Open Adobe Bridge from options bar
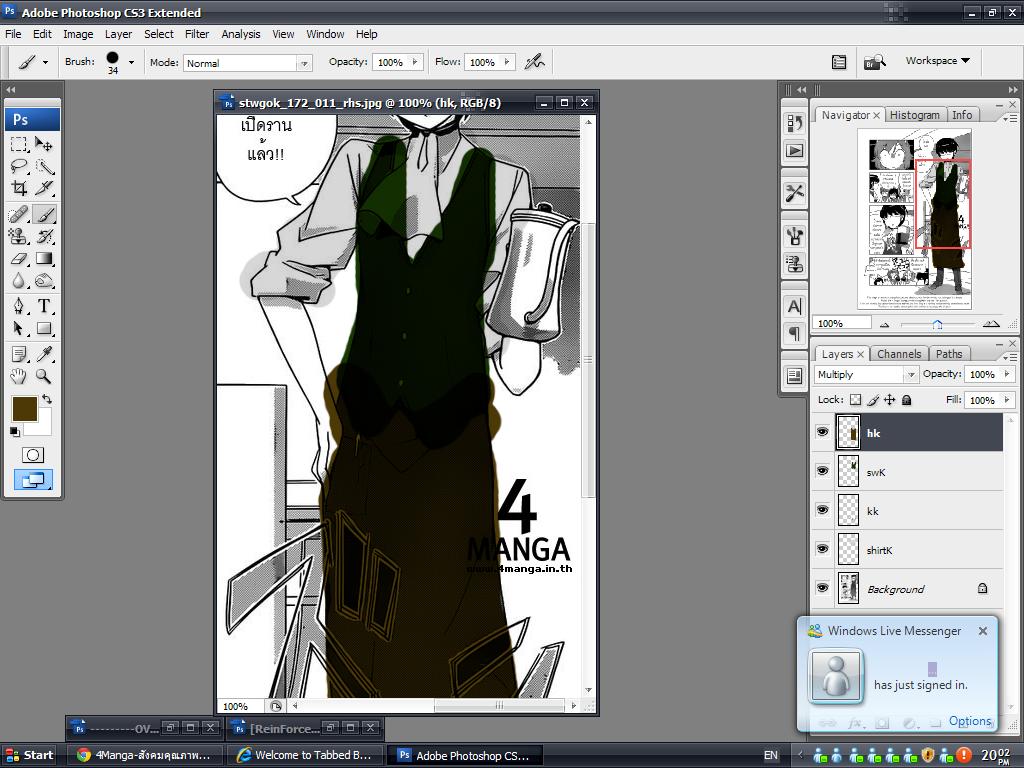 pos(874,62)
